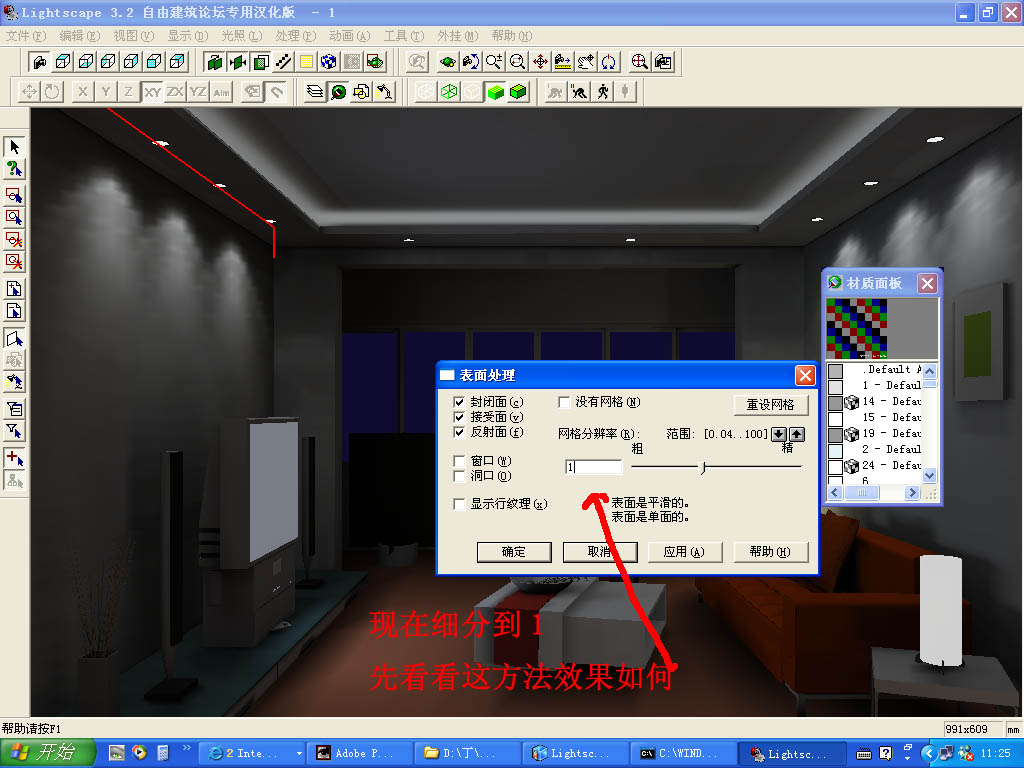1024x768 pixels.
Task: Switch to green wireframe display mode
Action: click(x=449, y=92)
